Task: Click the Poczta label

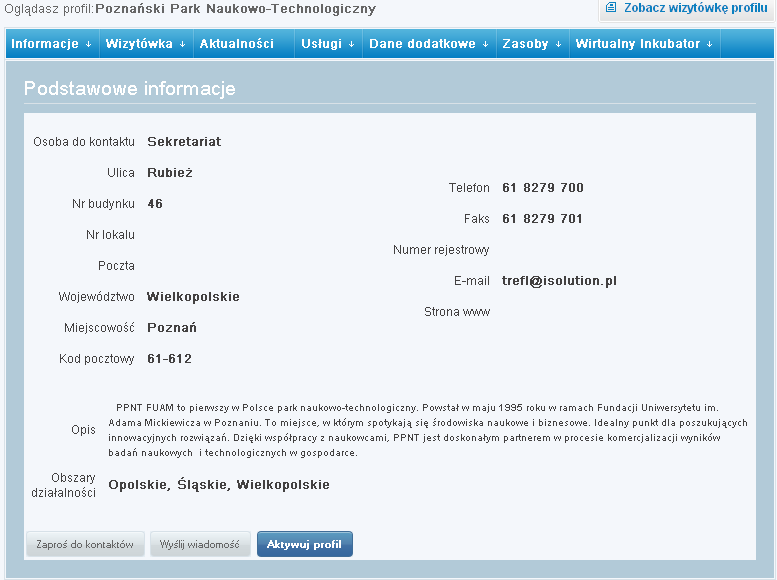Action: 116,266
